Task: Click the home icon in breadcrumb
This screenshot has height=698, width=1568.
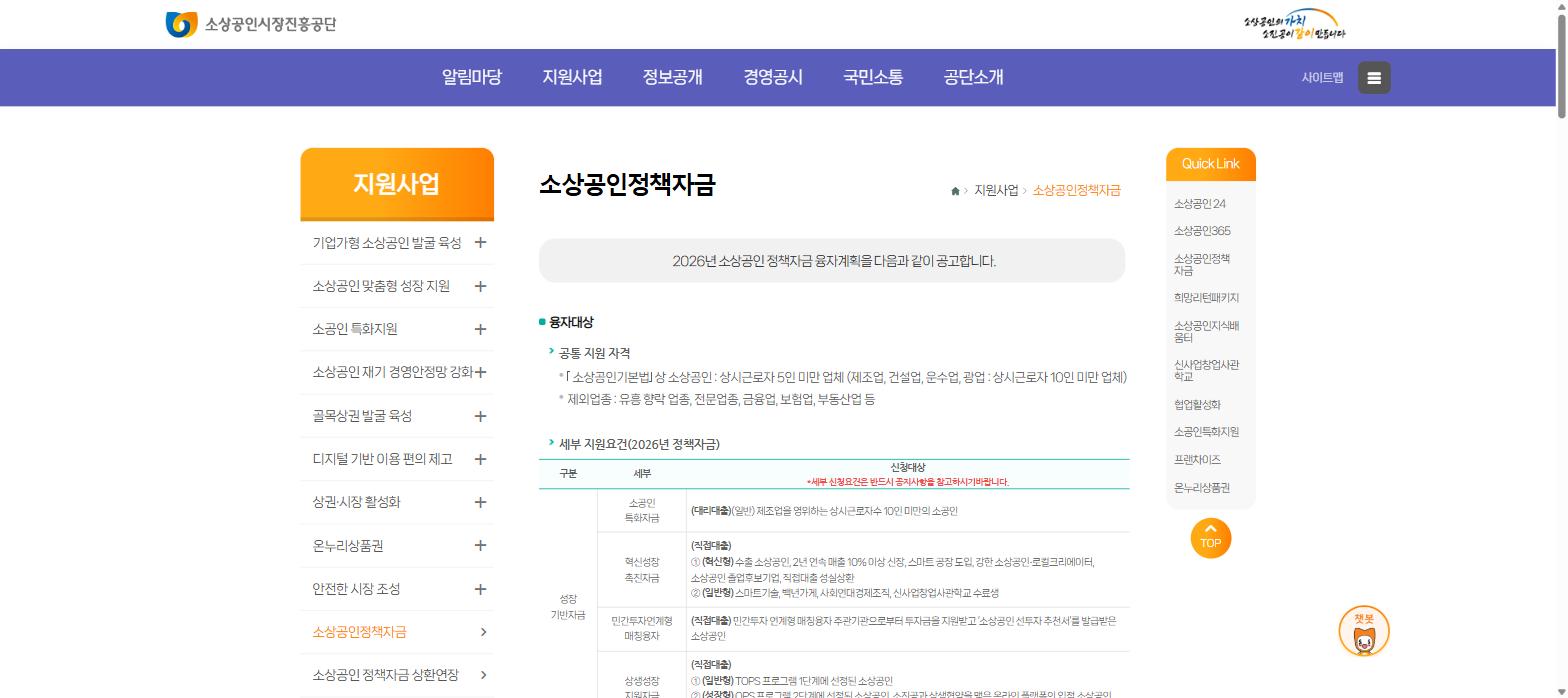Action: (x=955, y=191)
